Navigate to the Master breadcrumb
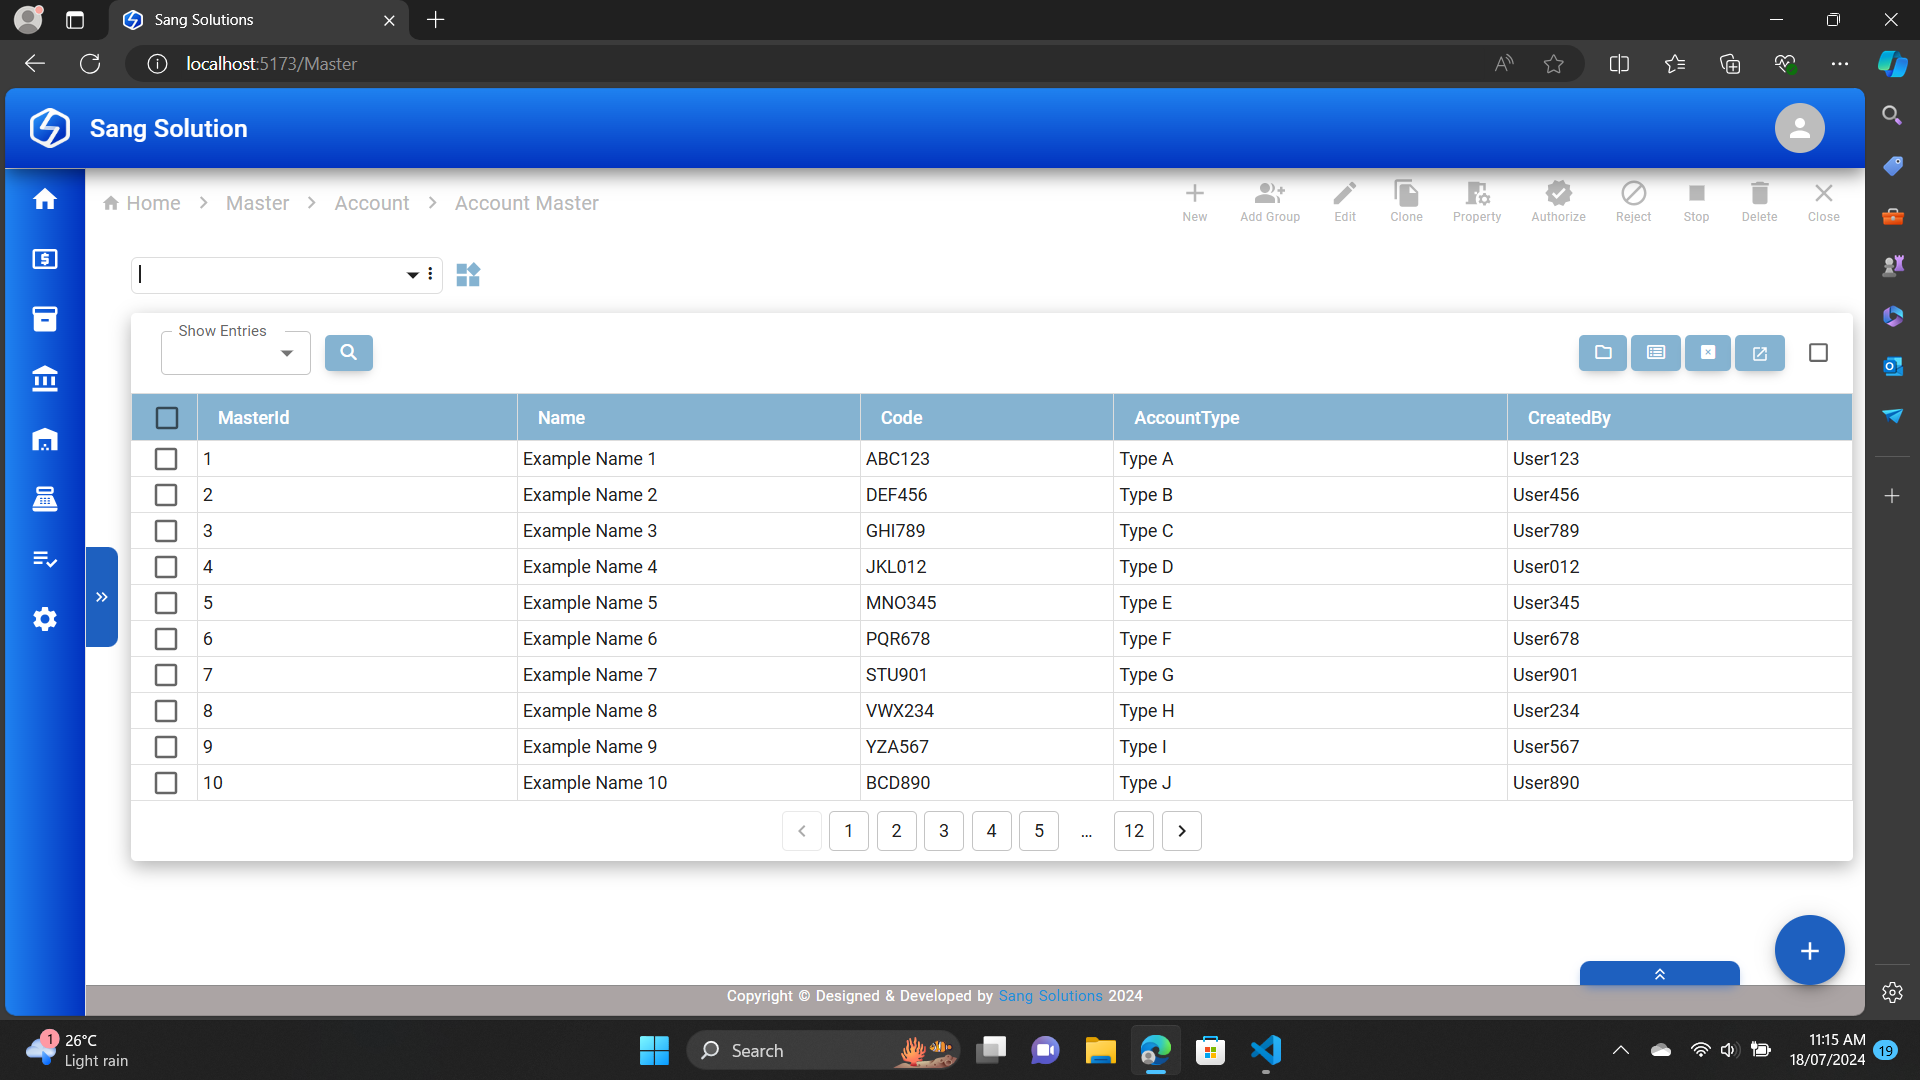The width and height of the screenshot is (1920, 1080). (257, 203)
